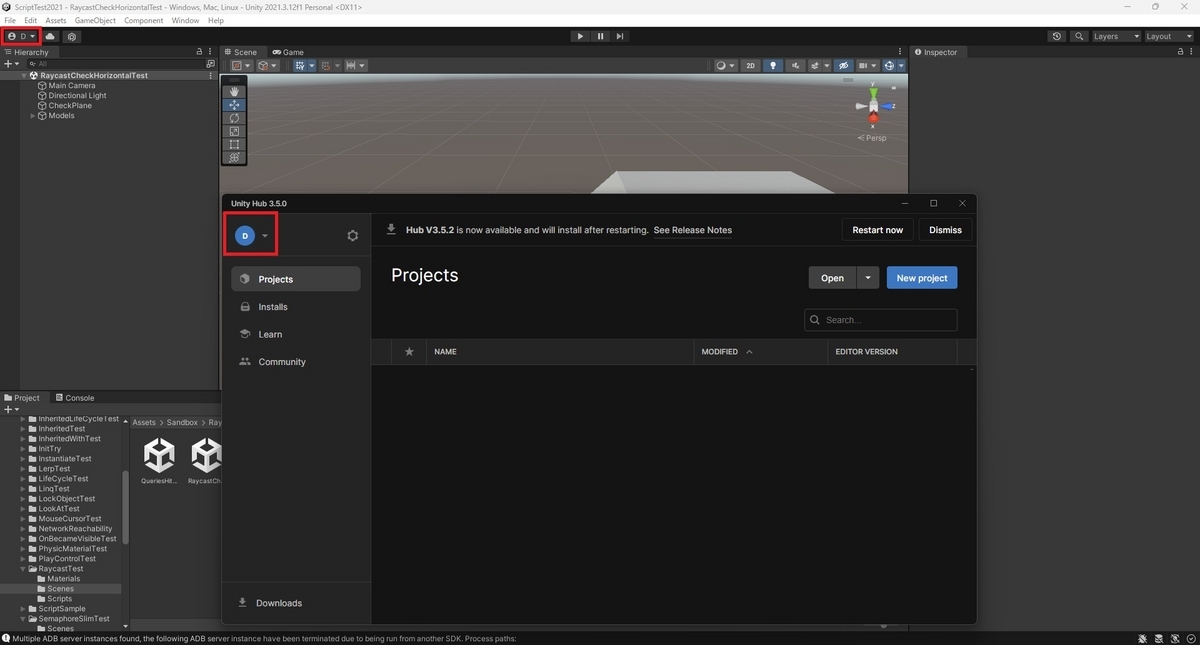Click Unity Hub preferences gear icon
Image resolution: width=1200 pixels, height=645 pixels.
pyautogui.click(x=352, y=236)
